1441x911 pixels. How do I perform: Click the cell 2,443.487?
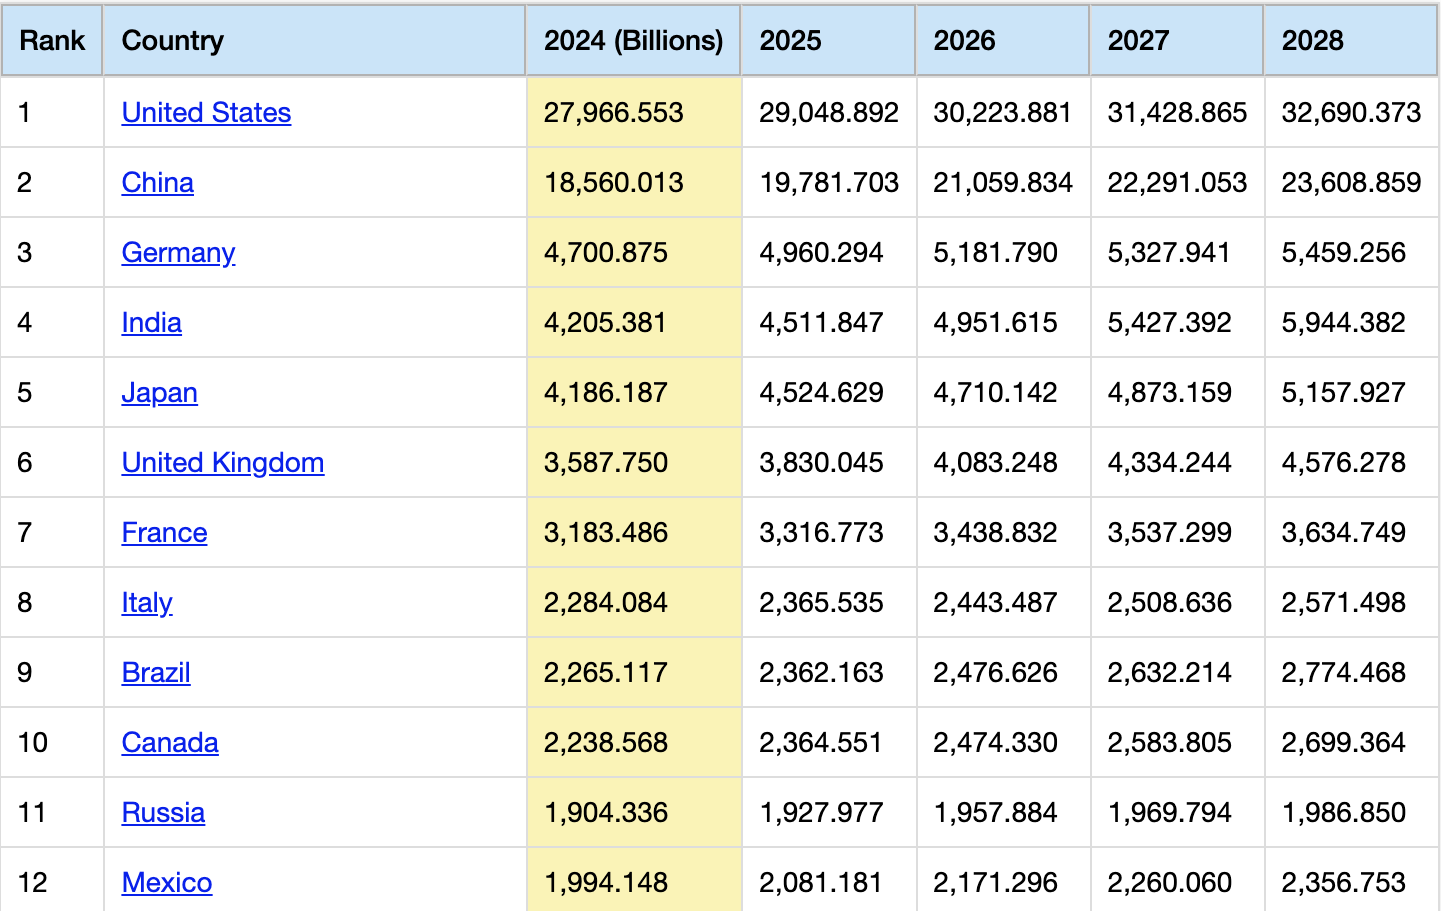tap(1003, 603)
